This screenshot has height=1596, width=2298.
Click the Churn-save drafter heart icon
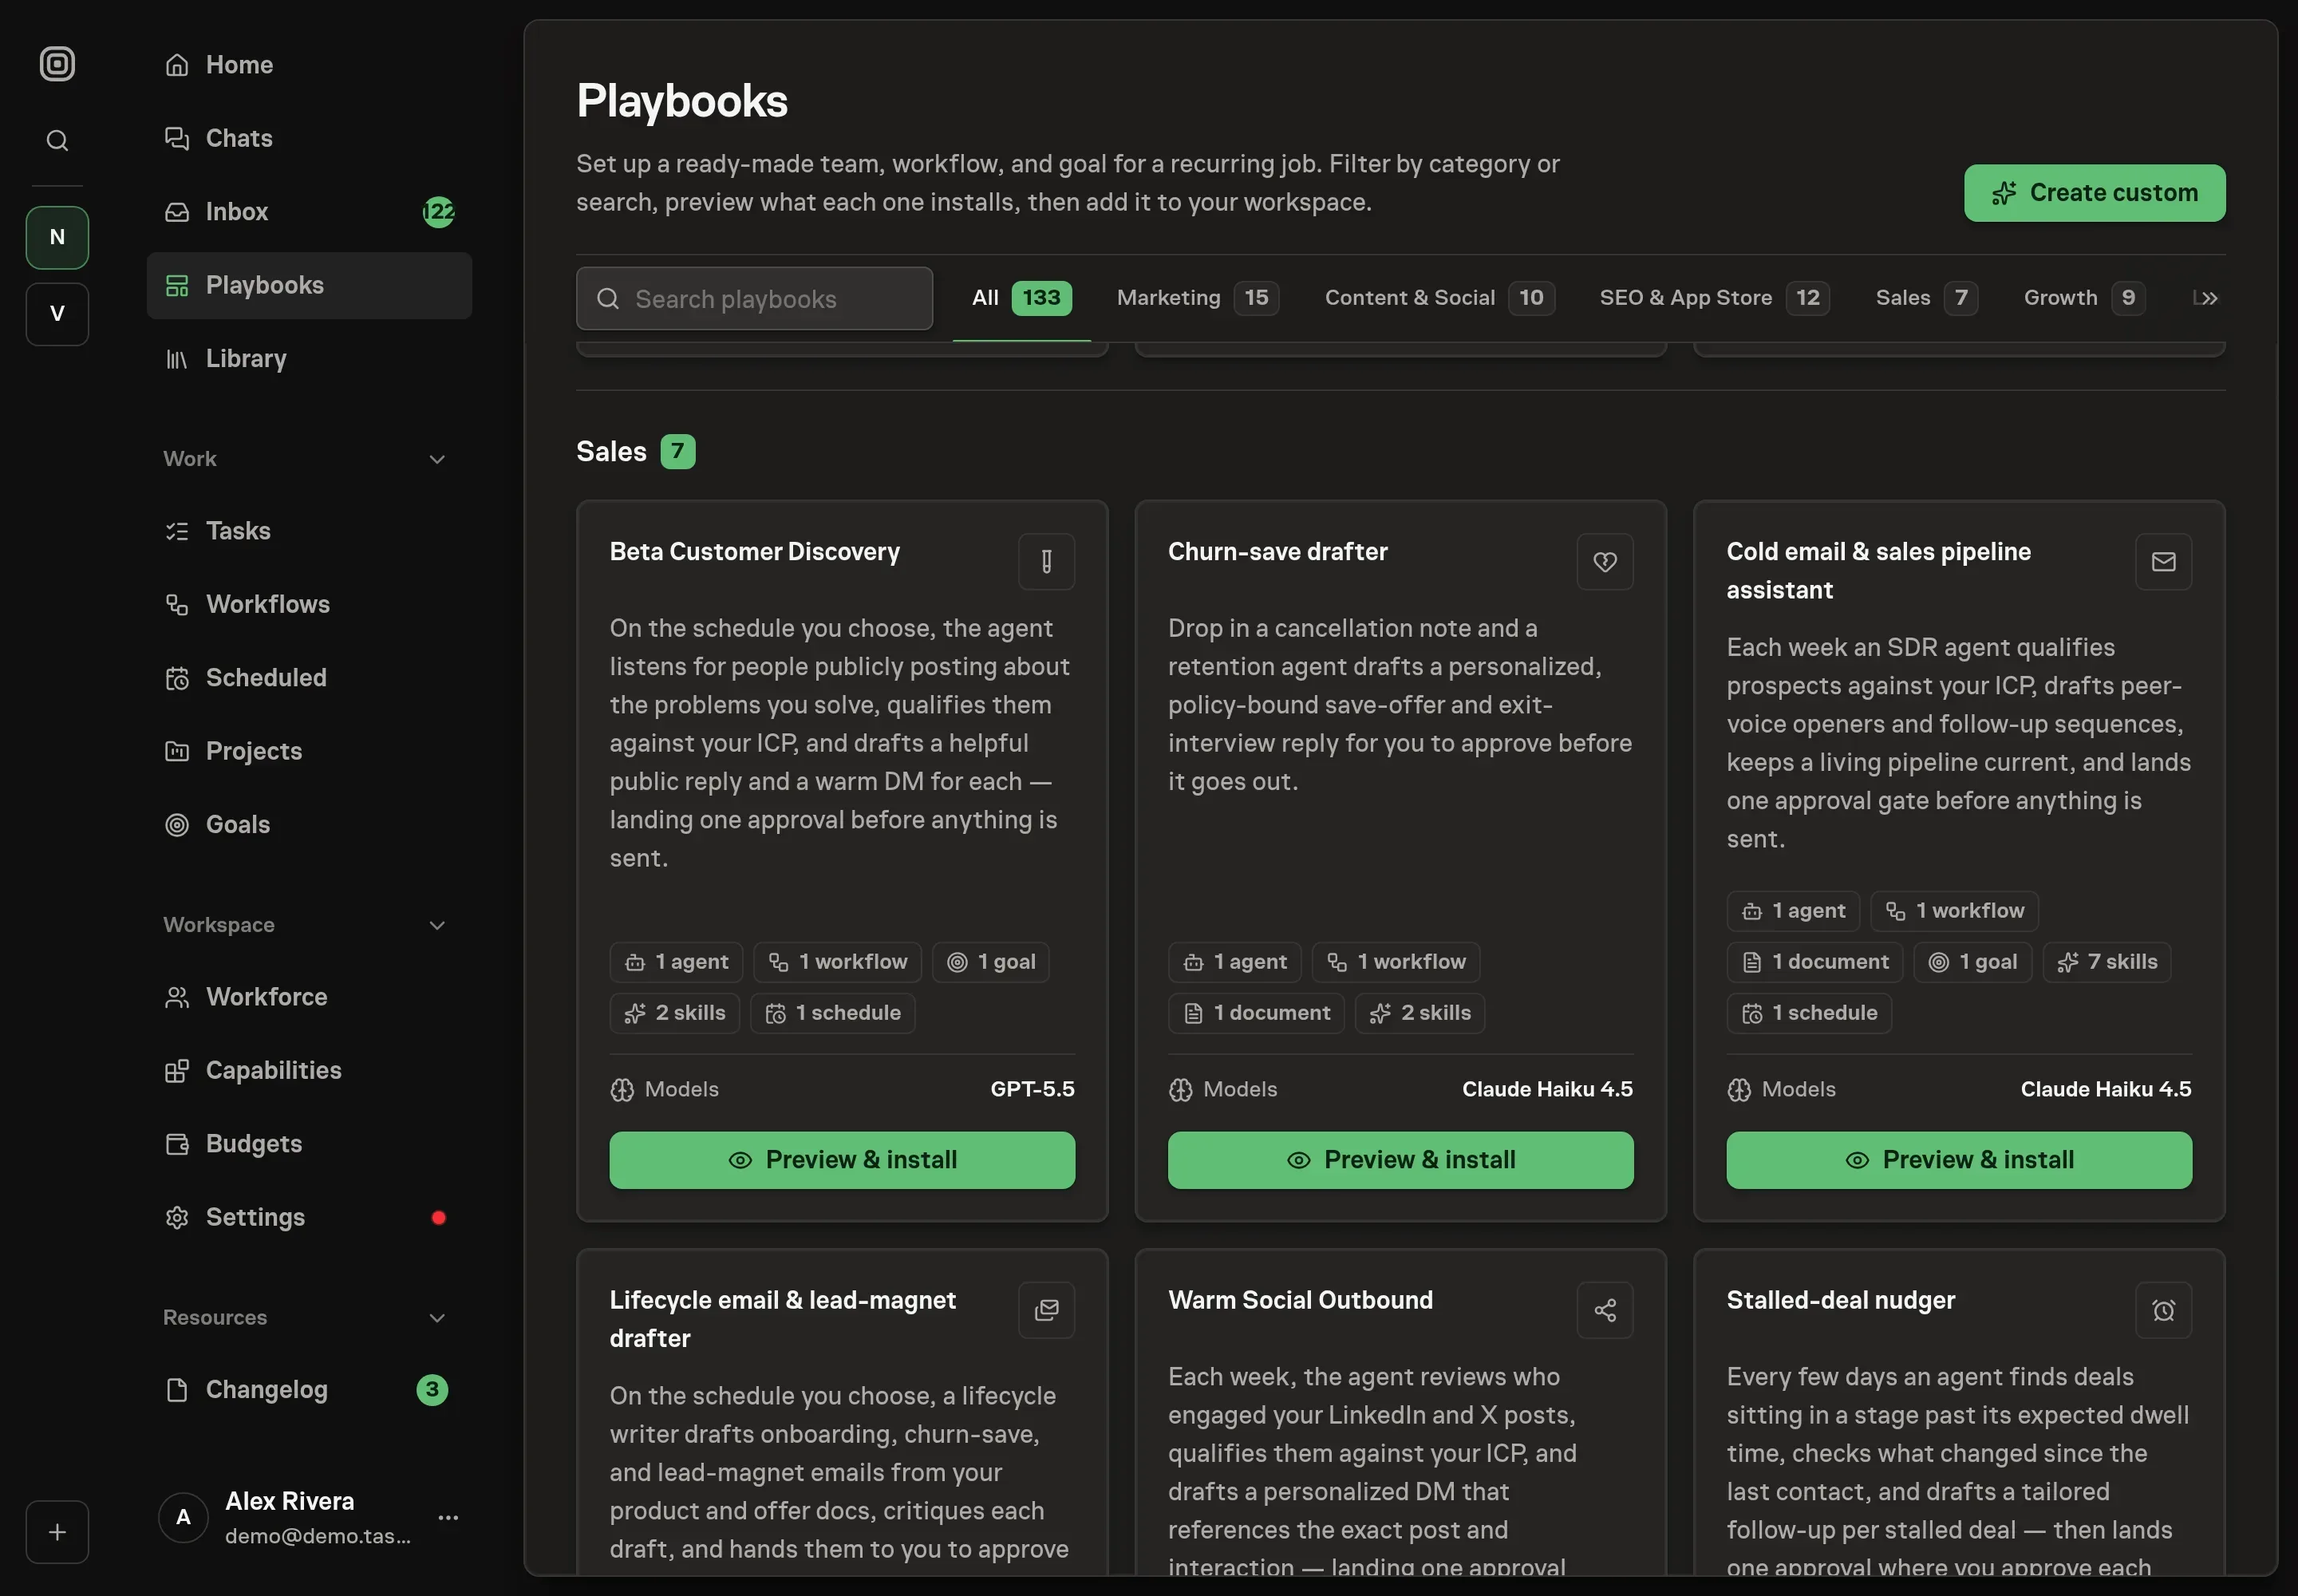point(1604,562)
